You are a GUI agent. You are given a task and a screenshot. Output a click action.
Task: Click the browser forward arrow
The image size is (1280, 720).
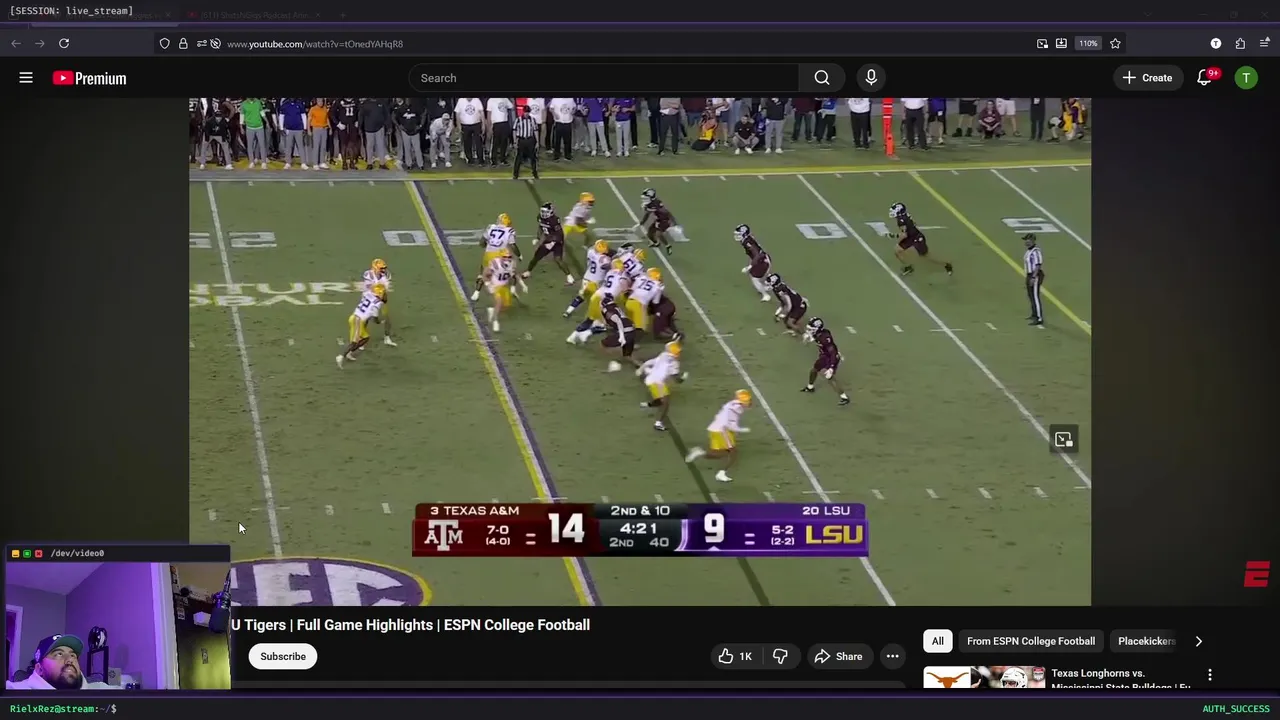[x=40, y=43]
